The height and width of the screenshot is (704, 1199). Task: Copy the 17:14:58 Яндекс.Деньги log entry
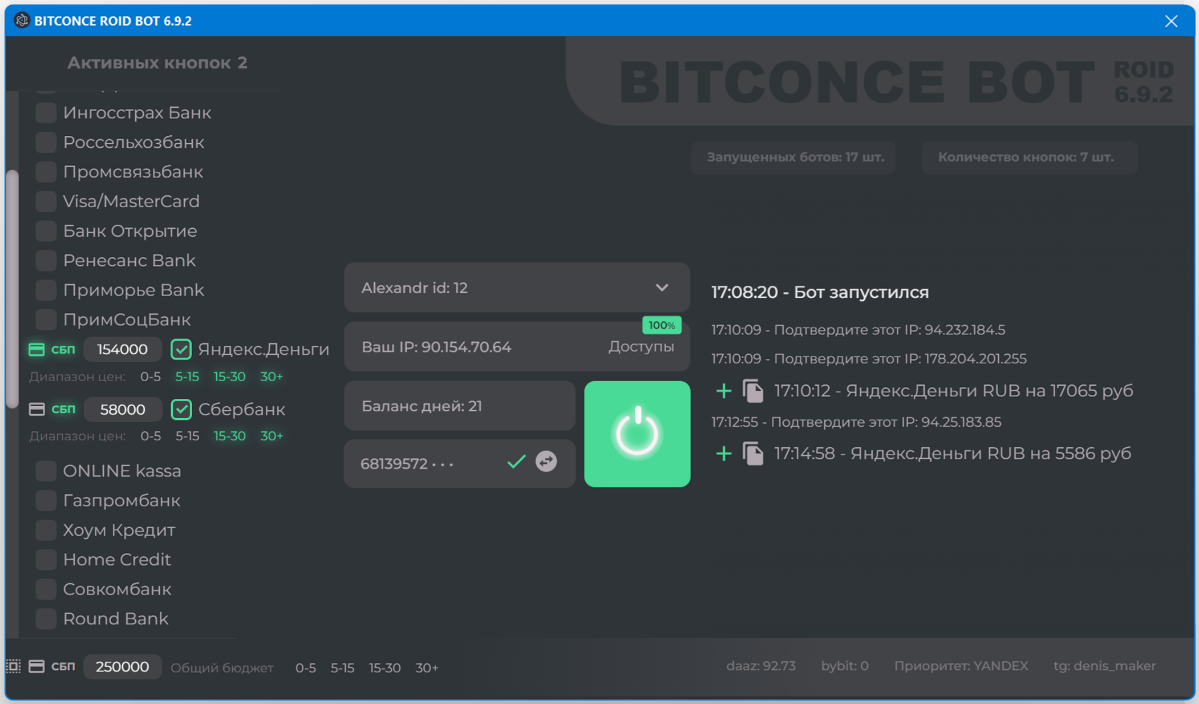(753, 454)
